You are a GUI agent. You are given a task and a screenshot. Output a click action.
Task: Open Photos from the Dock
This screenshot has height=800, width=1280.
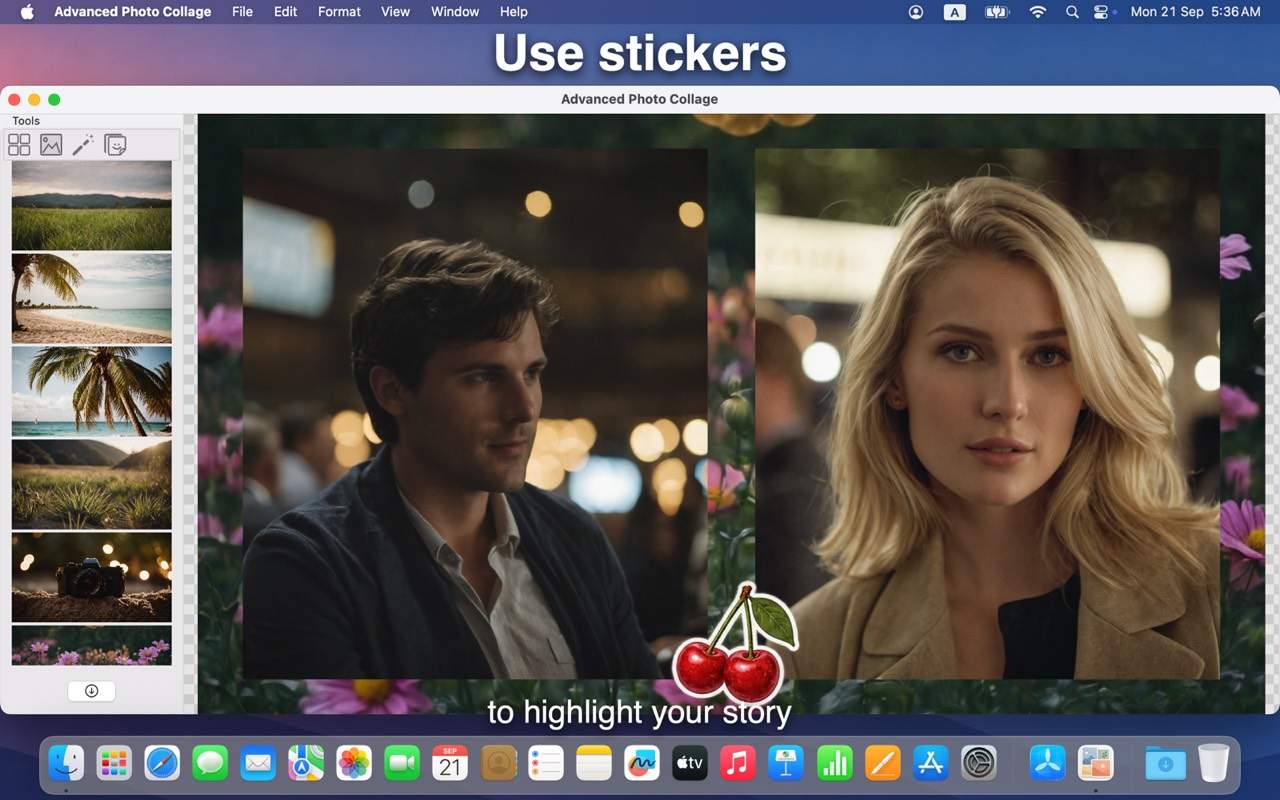(354, 764)
